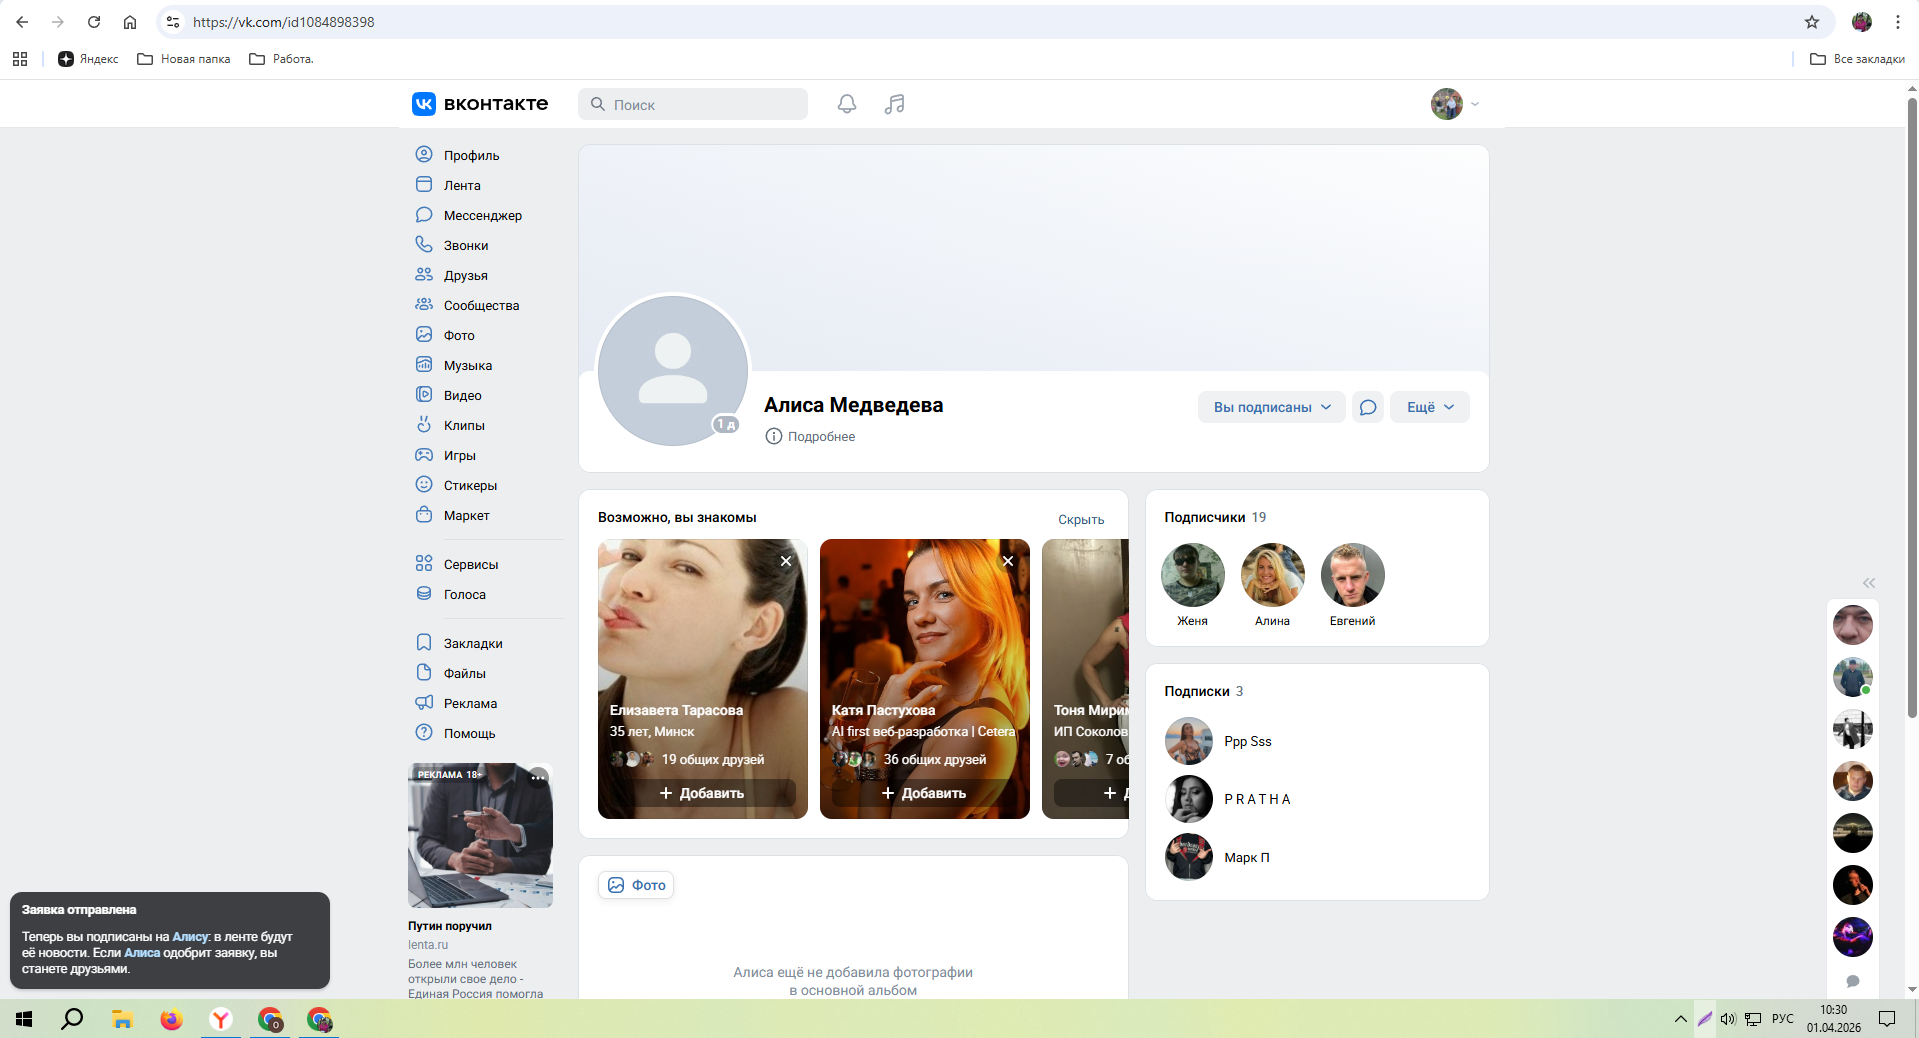1919x1038 pixels.
Task: Add Елизавета Тарасова as a friend
Action: 702,793
